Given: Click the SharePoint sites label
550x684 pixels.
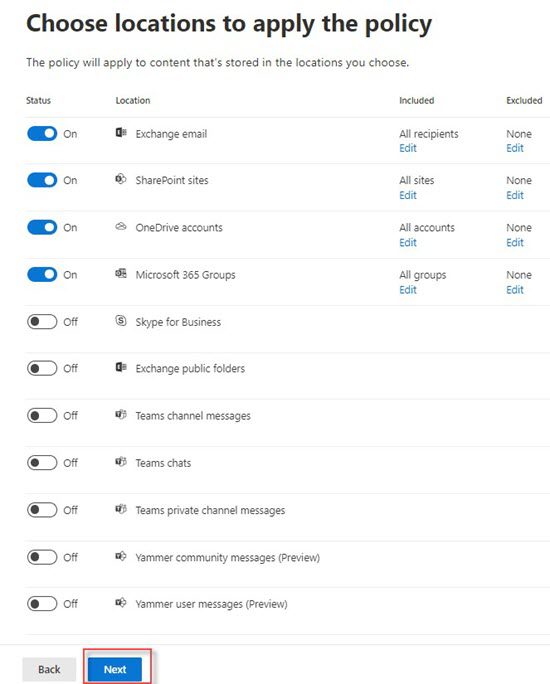Looking at the screenshot, I should pos(172,180).
